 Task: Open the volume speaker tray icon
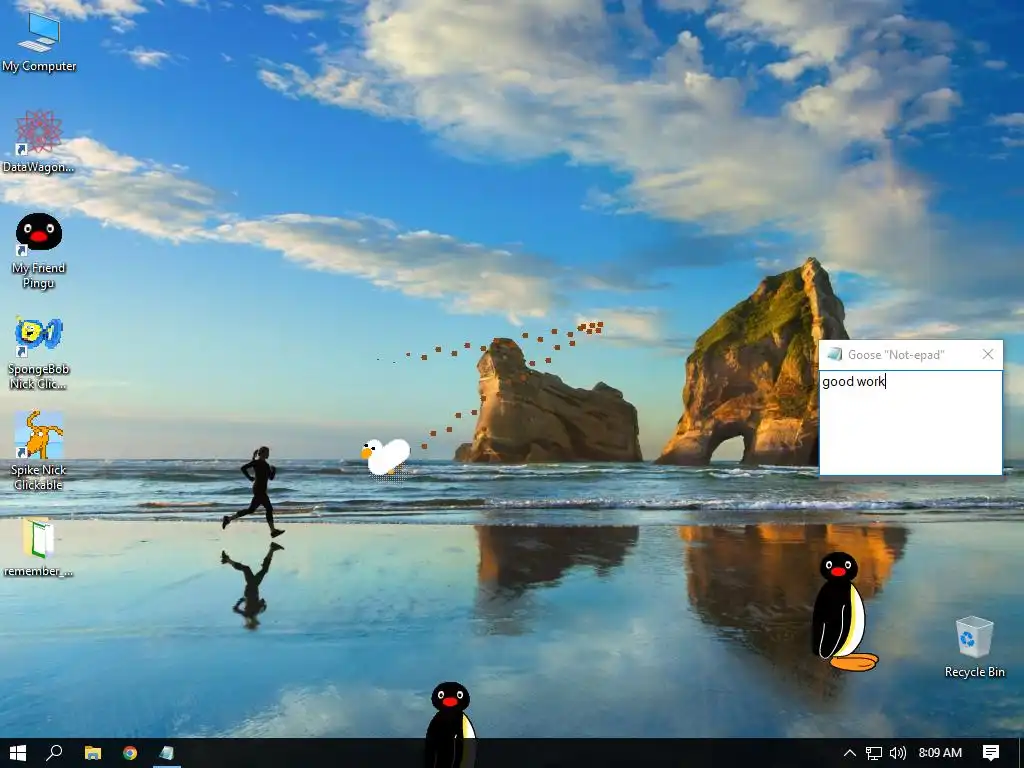(x=898, y=753)
